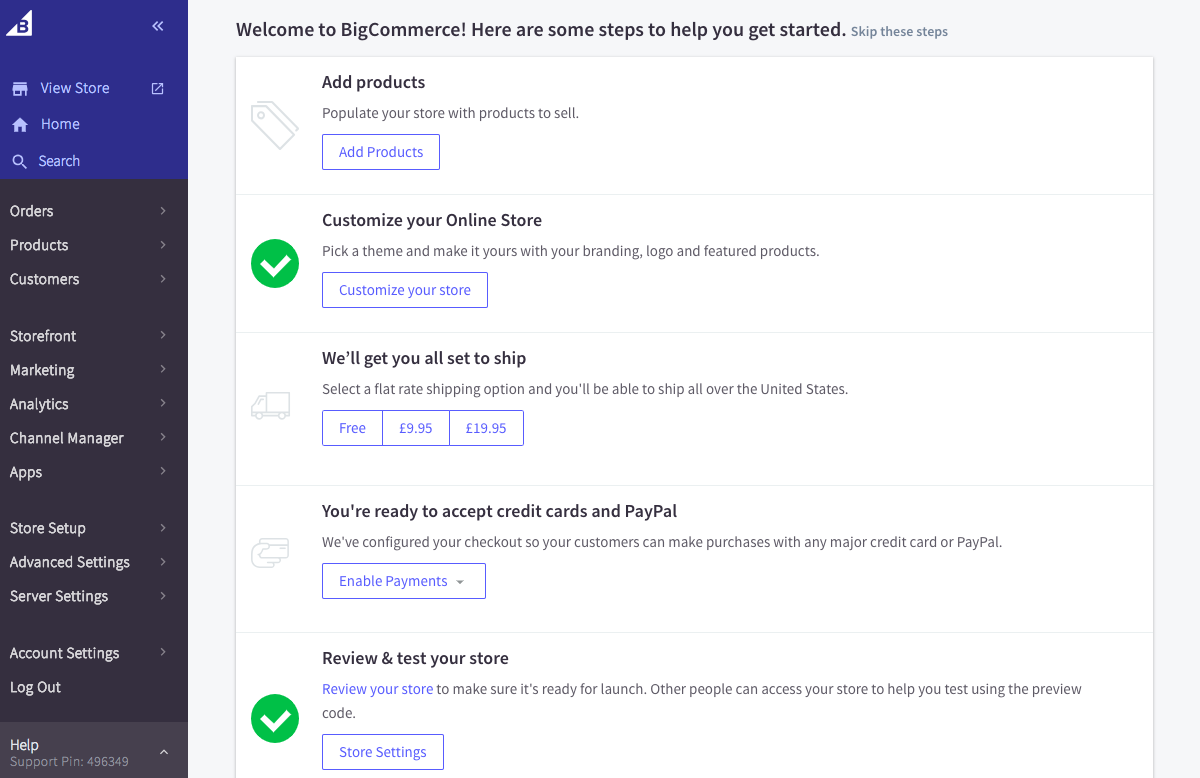Collapse sidebar with double-chevron icon
The height and width of the screenshot is (778, 1200).
coord(158,26)
